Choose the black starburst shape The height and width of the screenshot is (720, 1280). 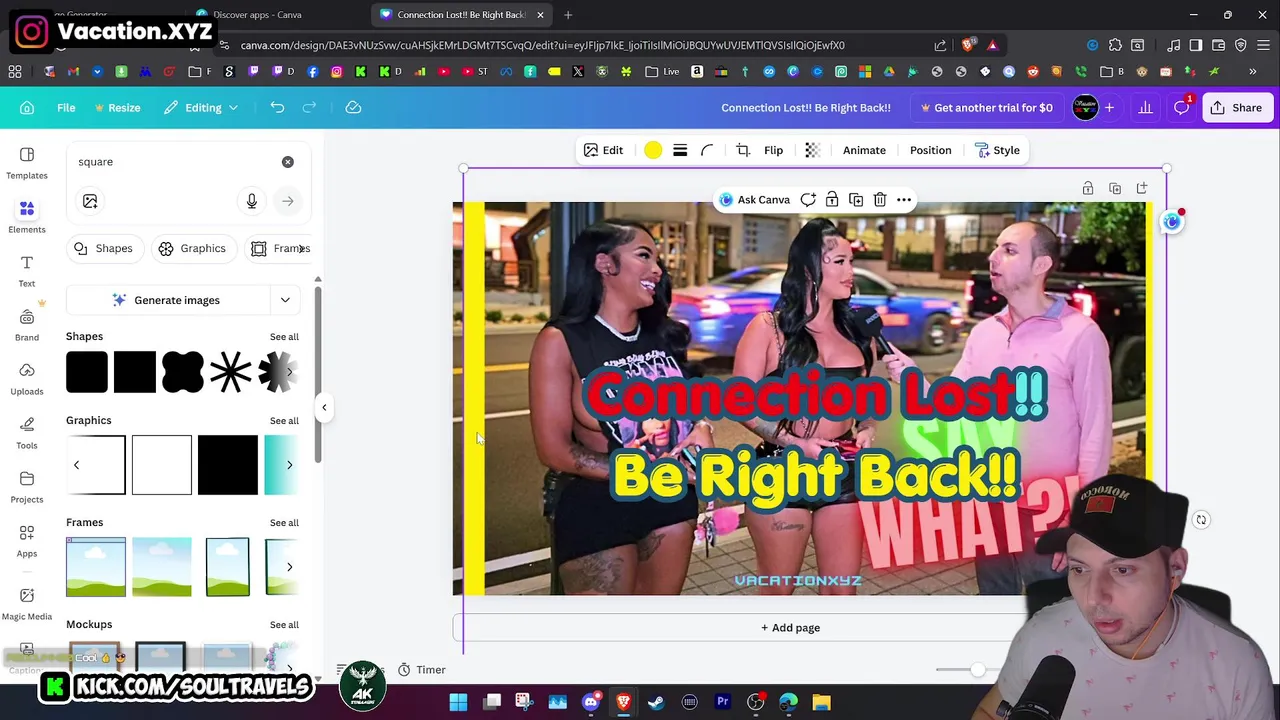pos(231,372)
